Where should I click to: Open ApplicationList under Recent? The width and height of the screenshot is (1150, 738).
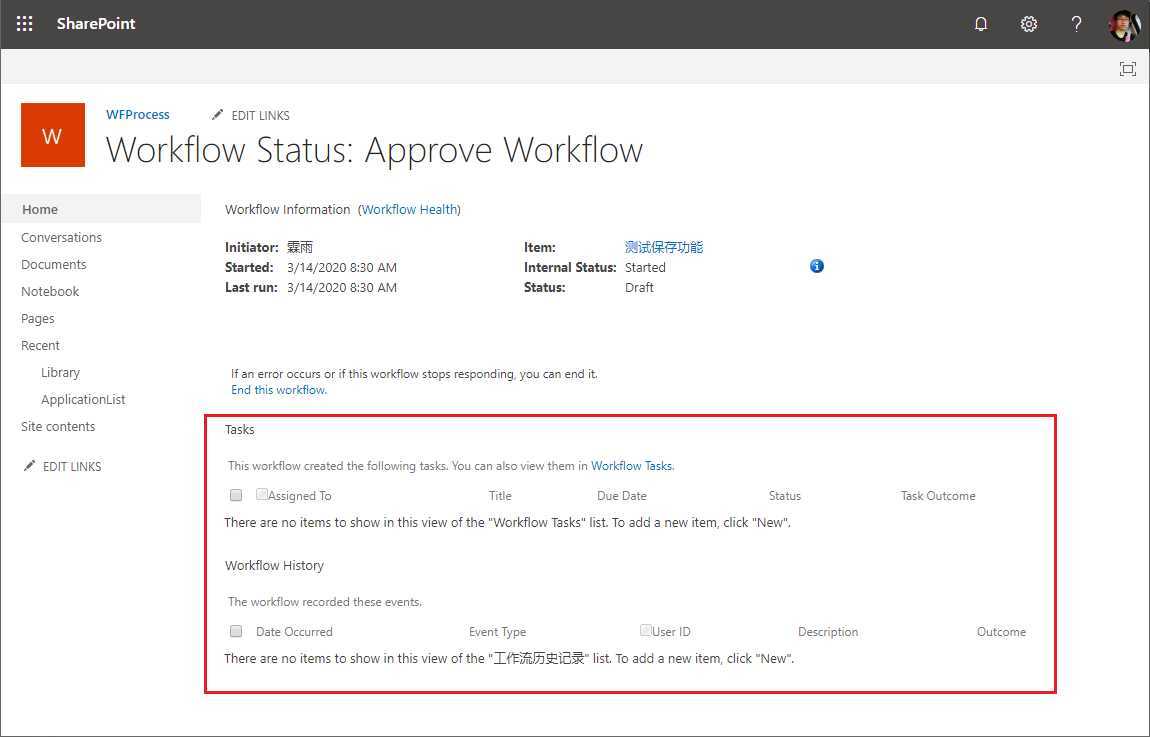click(83, 400)
